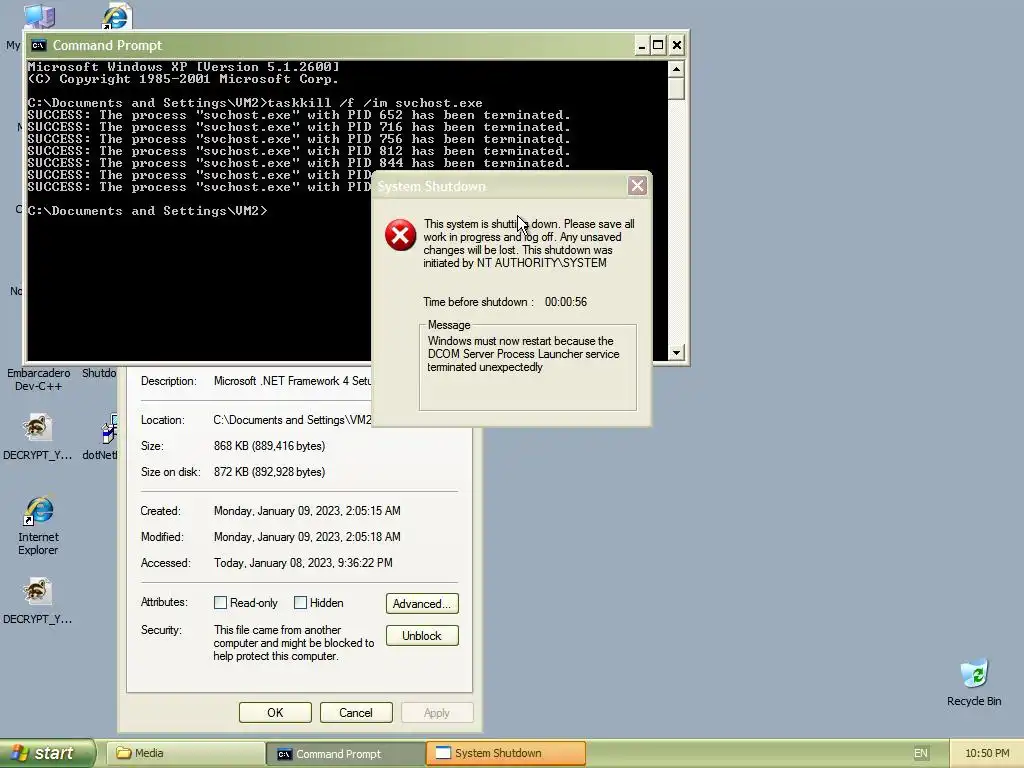Screen dimensions: 1024x768
Task: Click the shutdown countdown 00:00:56
Action: [566, 302]
